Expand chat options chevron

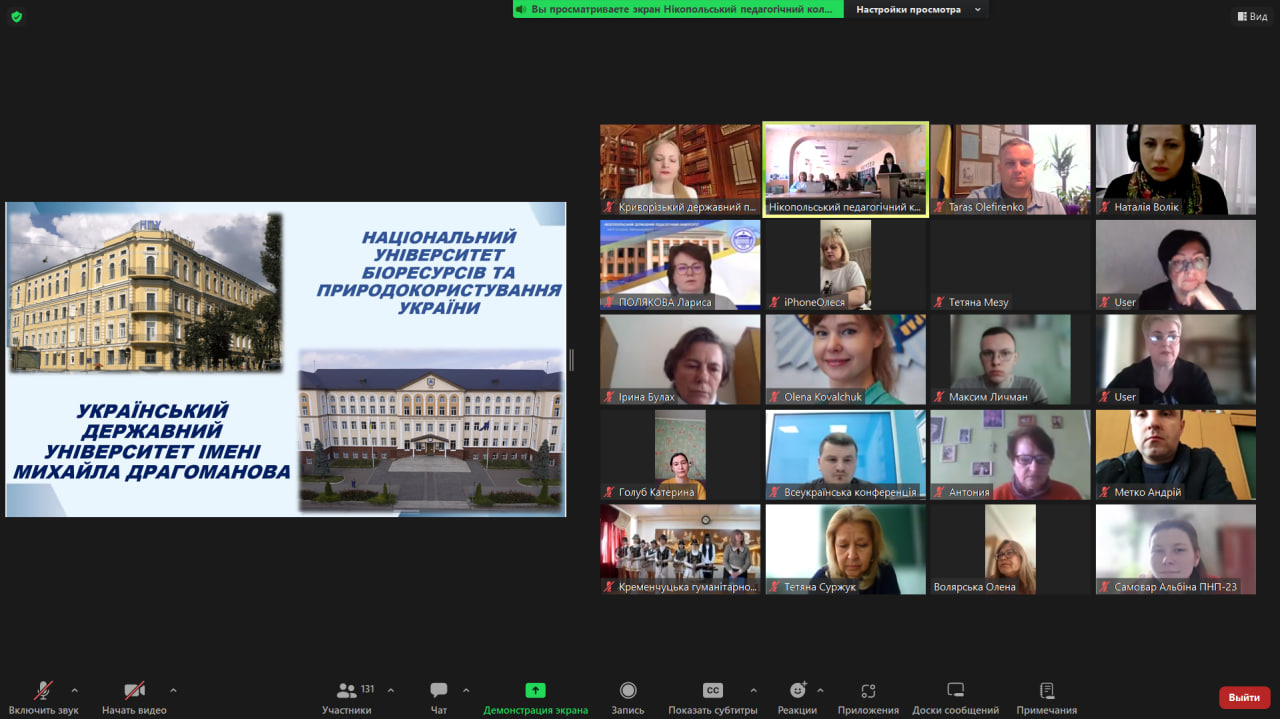(466, 690)
